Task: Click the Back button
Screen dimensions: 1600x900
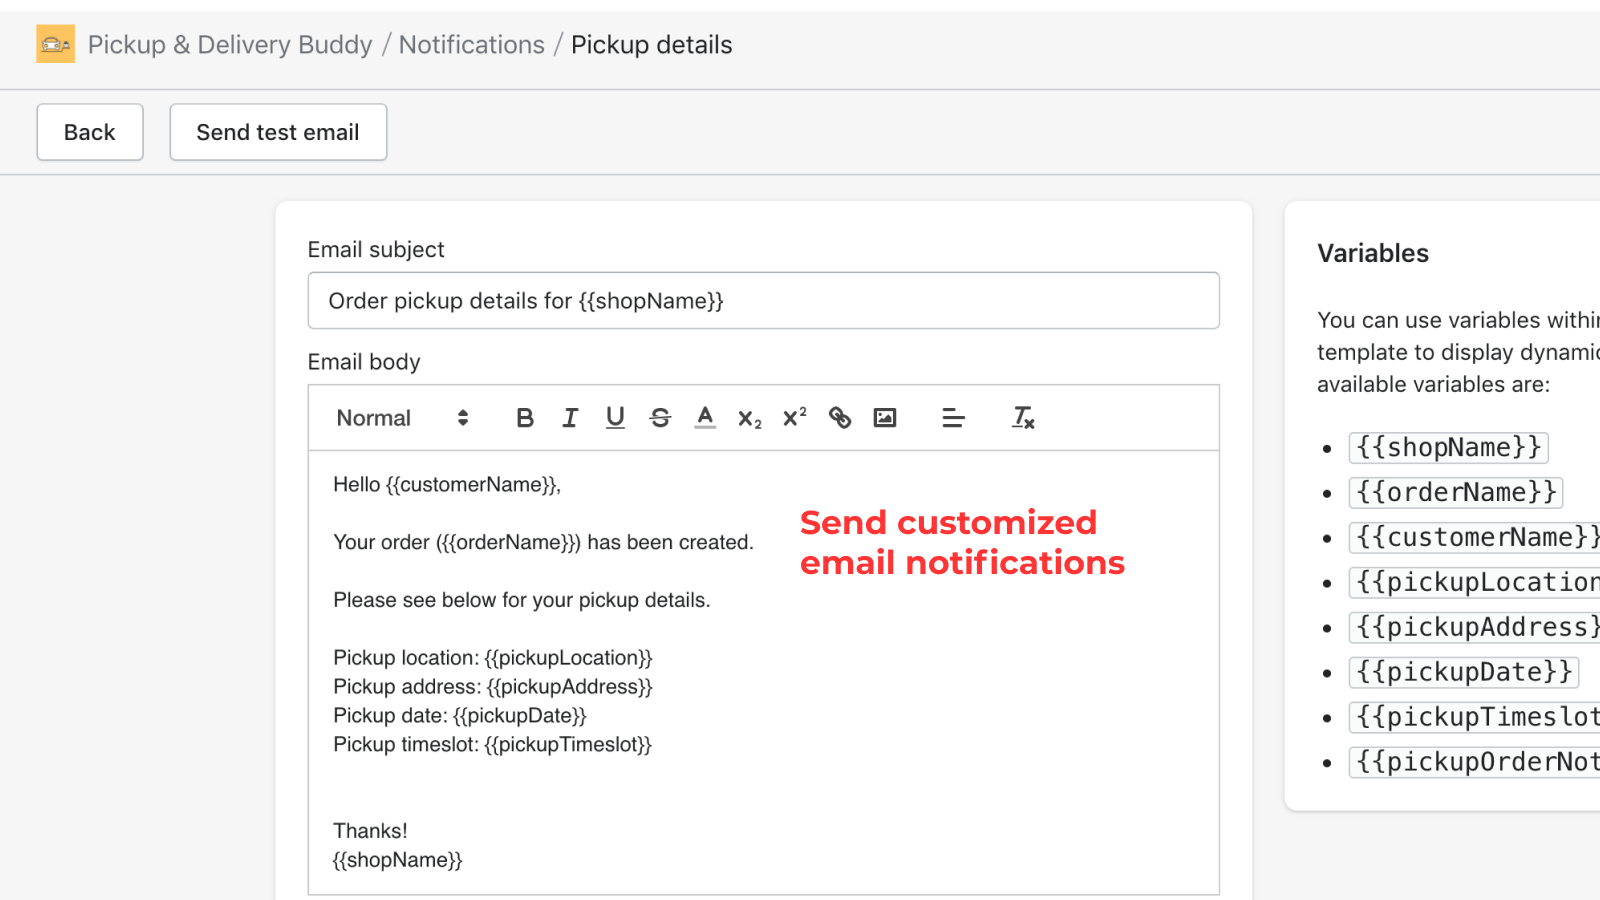Action: click(x=90, y=132)
